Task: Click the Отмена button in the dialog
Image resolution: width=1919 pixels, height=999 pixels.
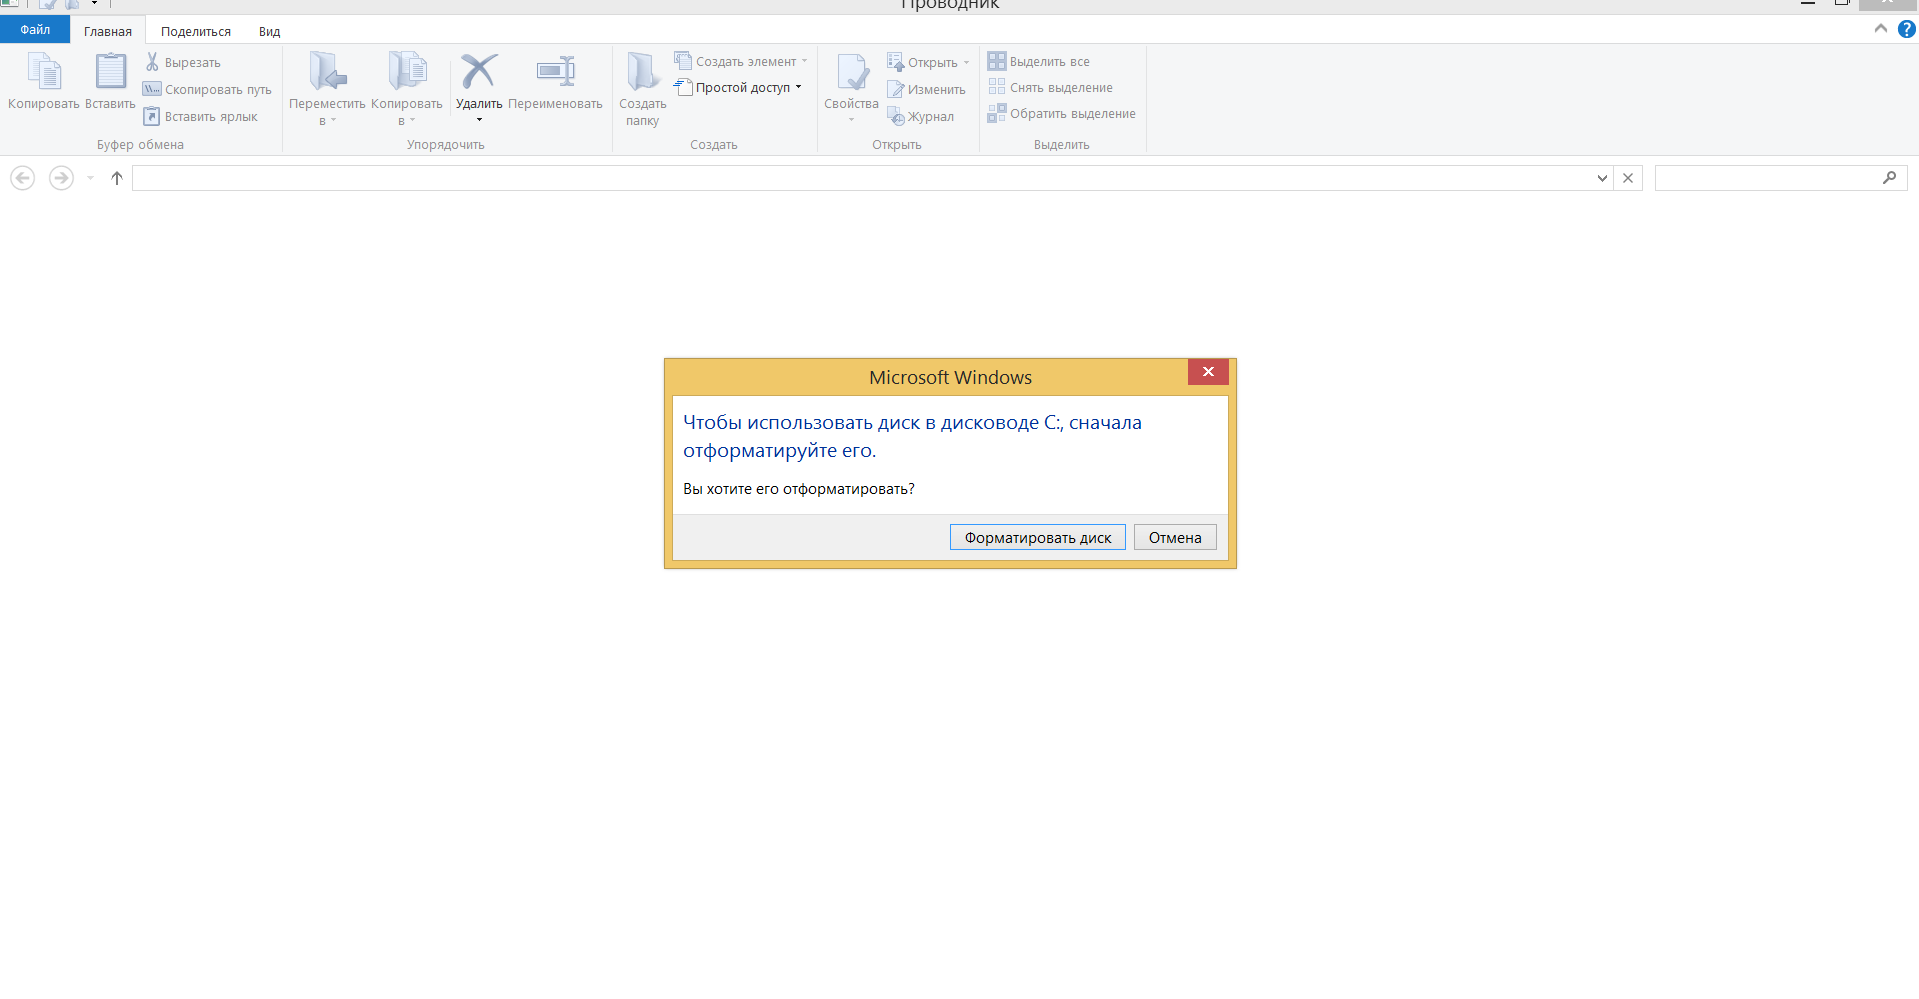Action: (x=1175, y=537)
